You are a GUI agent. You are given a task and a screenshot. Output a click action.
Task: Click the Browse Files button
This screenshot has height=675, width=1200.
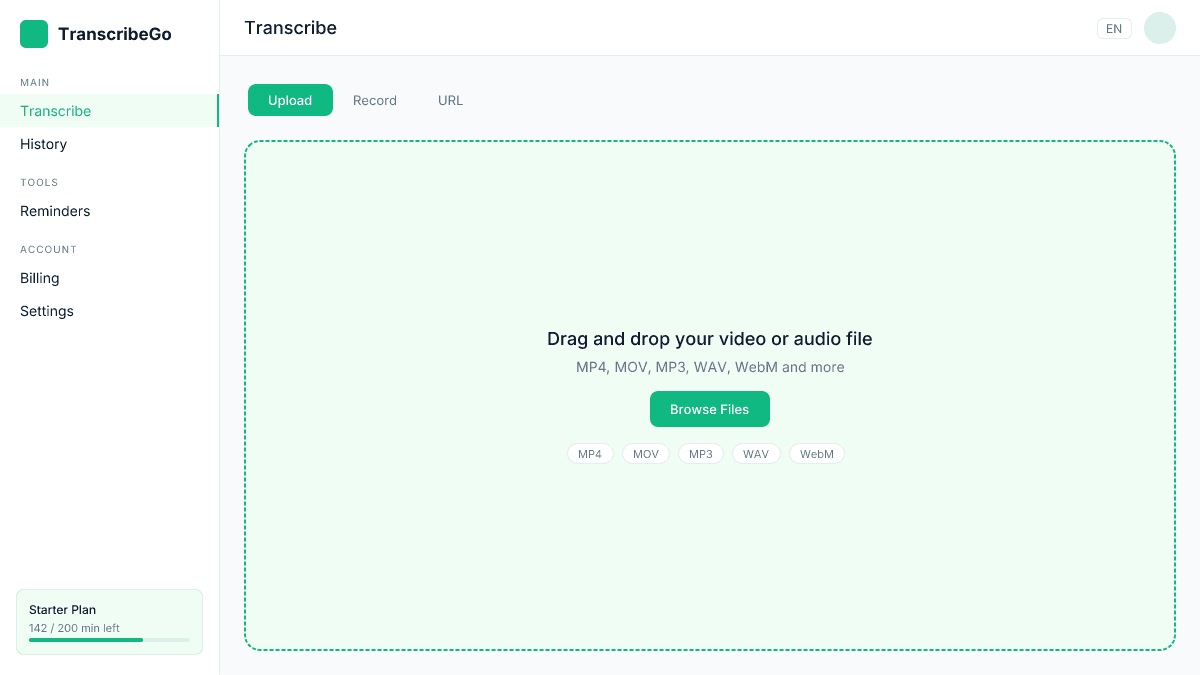point(710,409)
